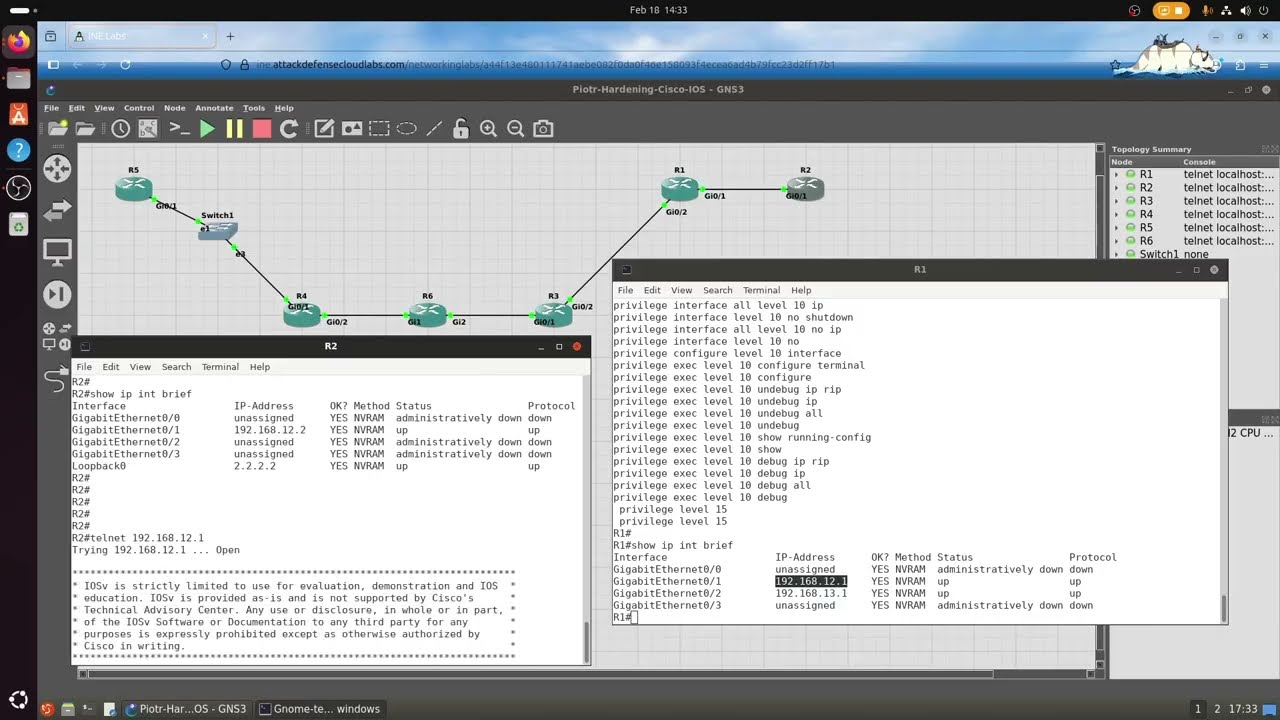Open GNS3 Node menu

coord(175,108)
